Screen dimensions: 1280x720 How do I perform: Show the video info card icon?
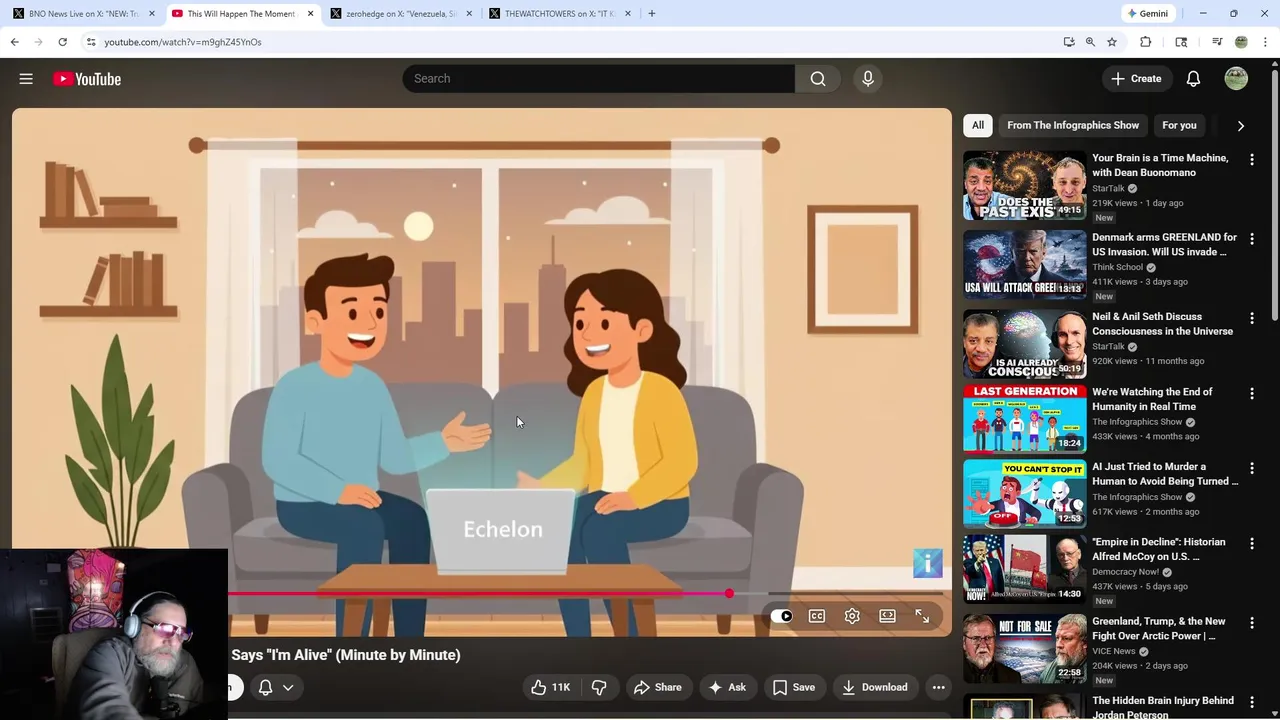point(928,563)
